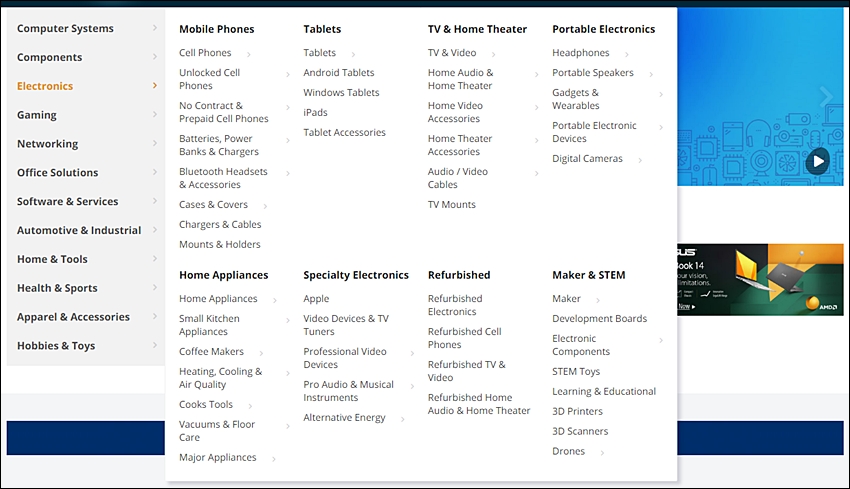Expand Drones submenu chevron
Viewport: 850px width, 489px height.
(602, 452)
